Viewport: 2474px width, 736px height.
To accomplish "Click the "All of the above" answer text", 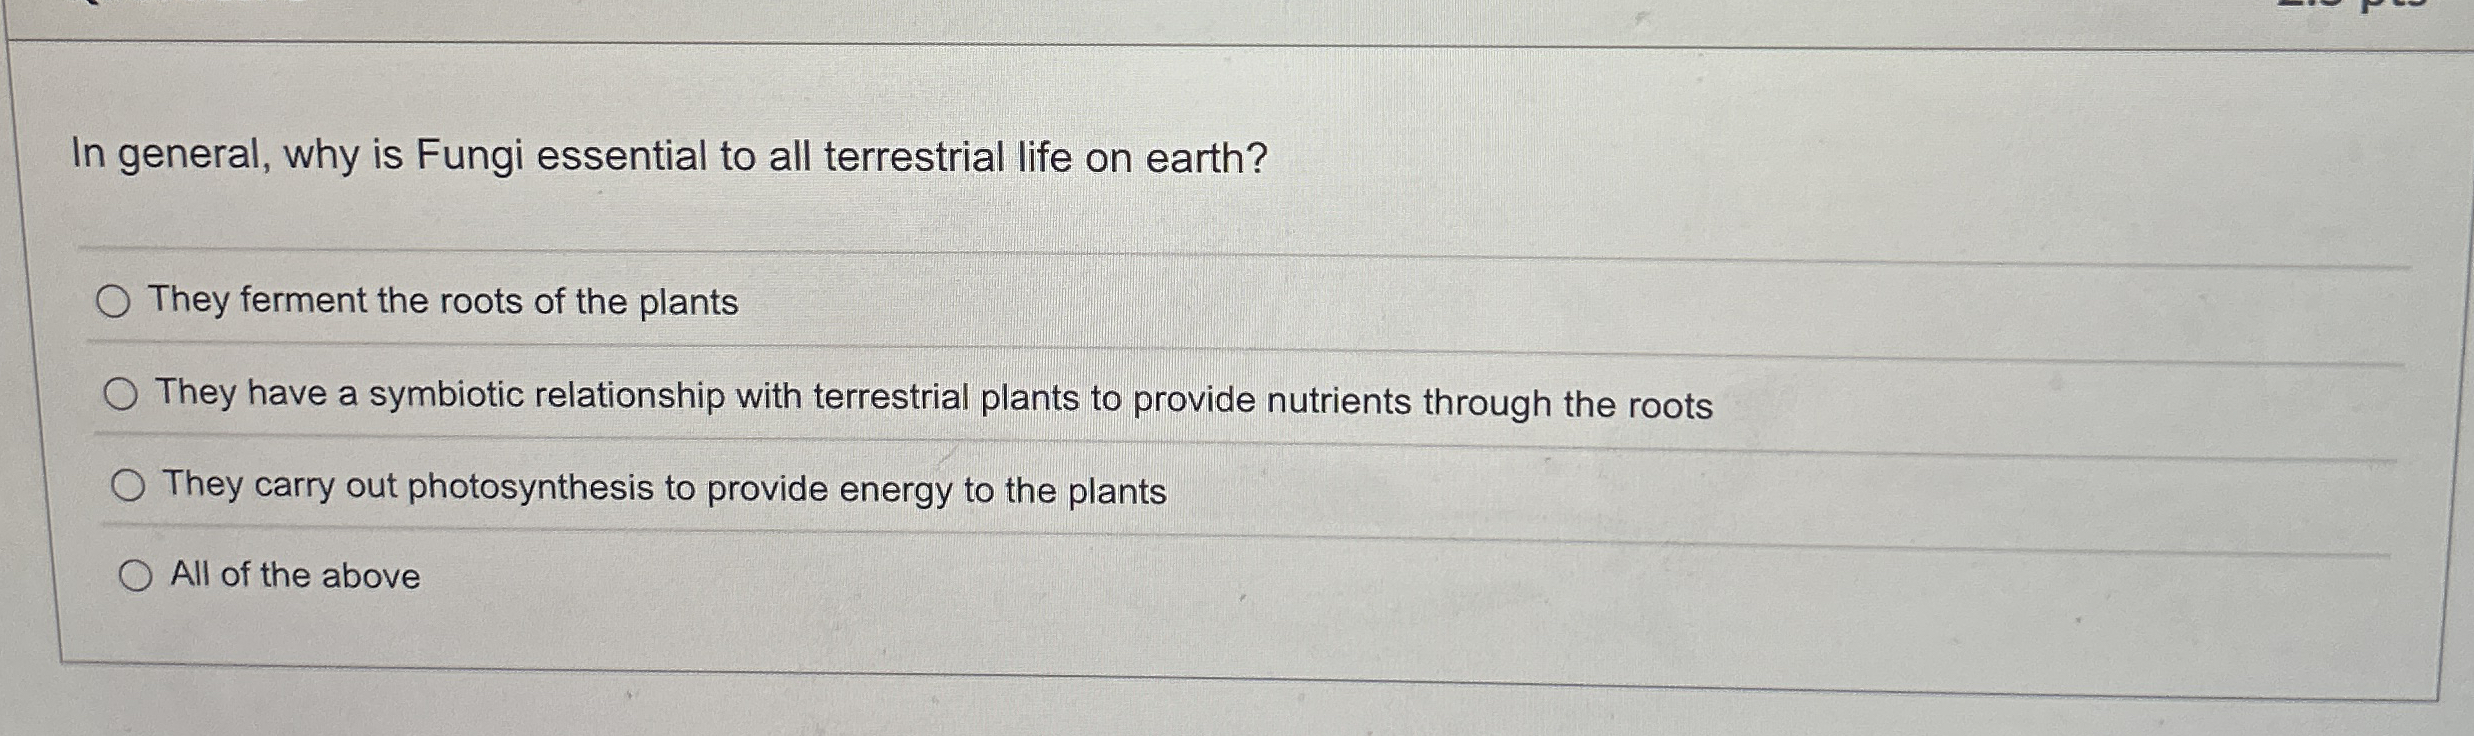I will [295, 574].
